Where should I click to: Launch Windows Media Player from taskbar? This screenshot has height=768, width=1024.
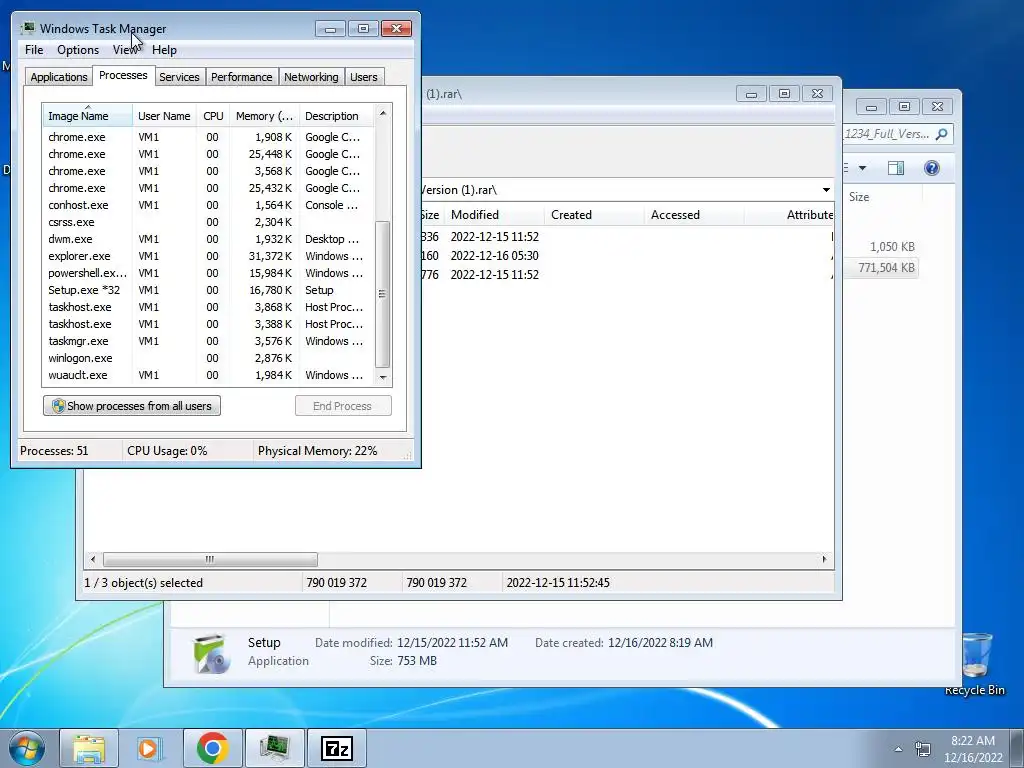(150, 748)
